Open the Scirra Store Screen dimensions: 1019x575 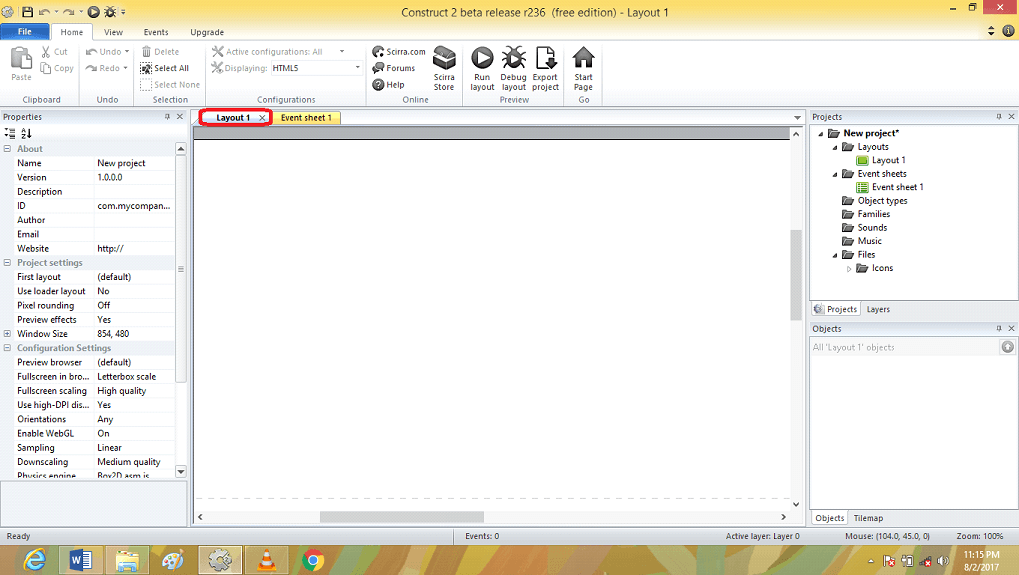[x=444, y=68]
